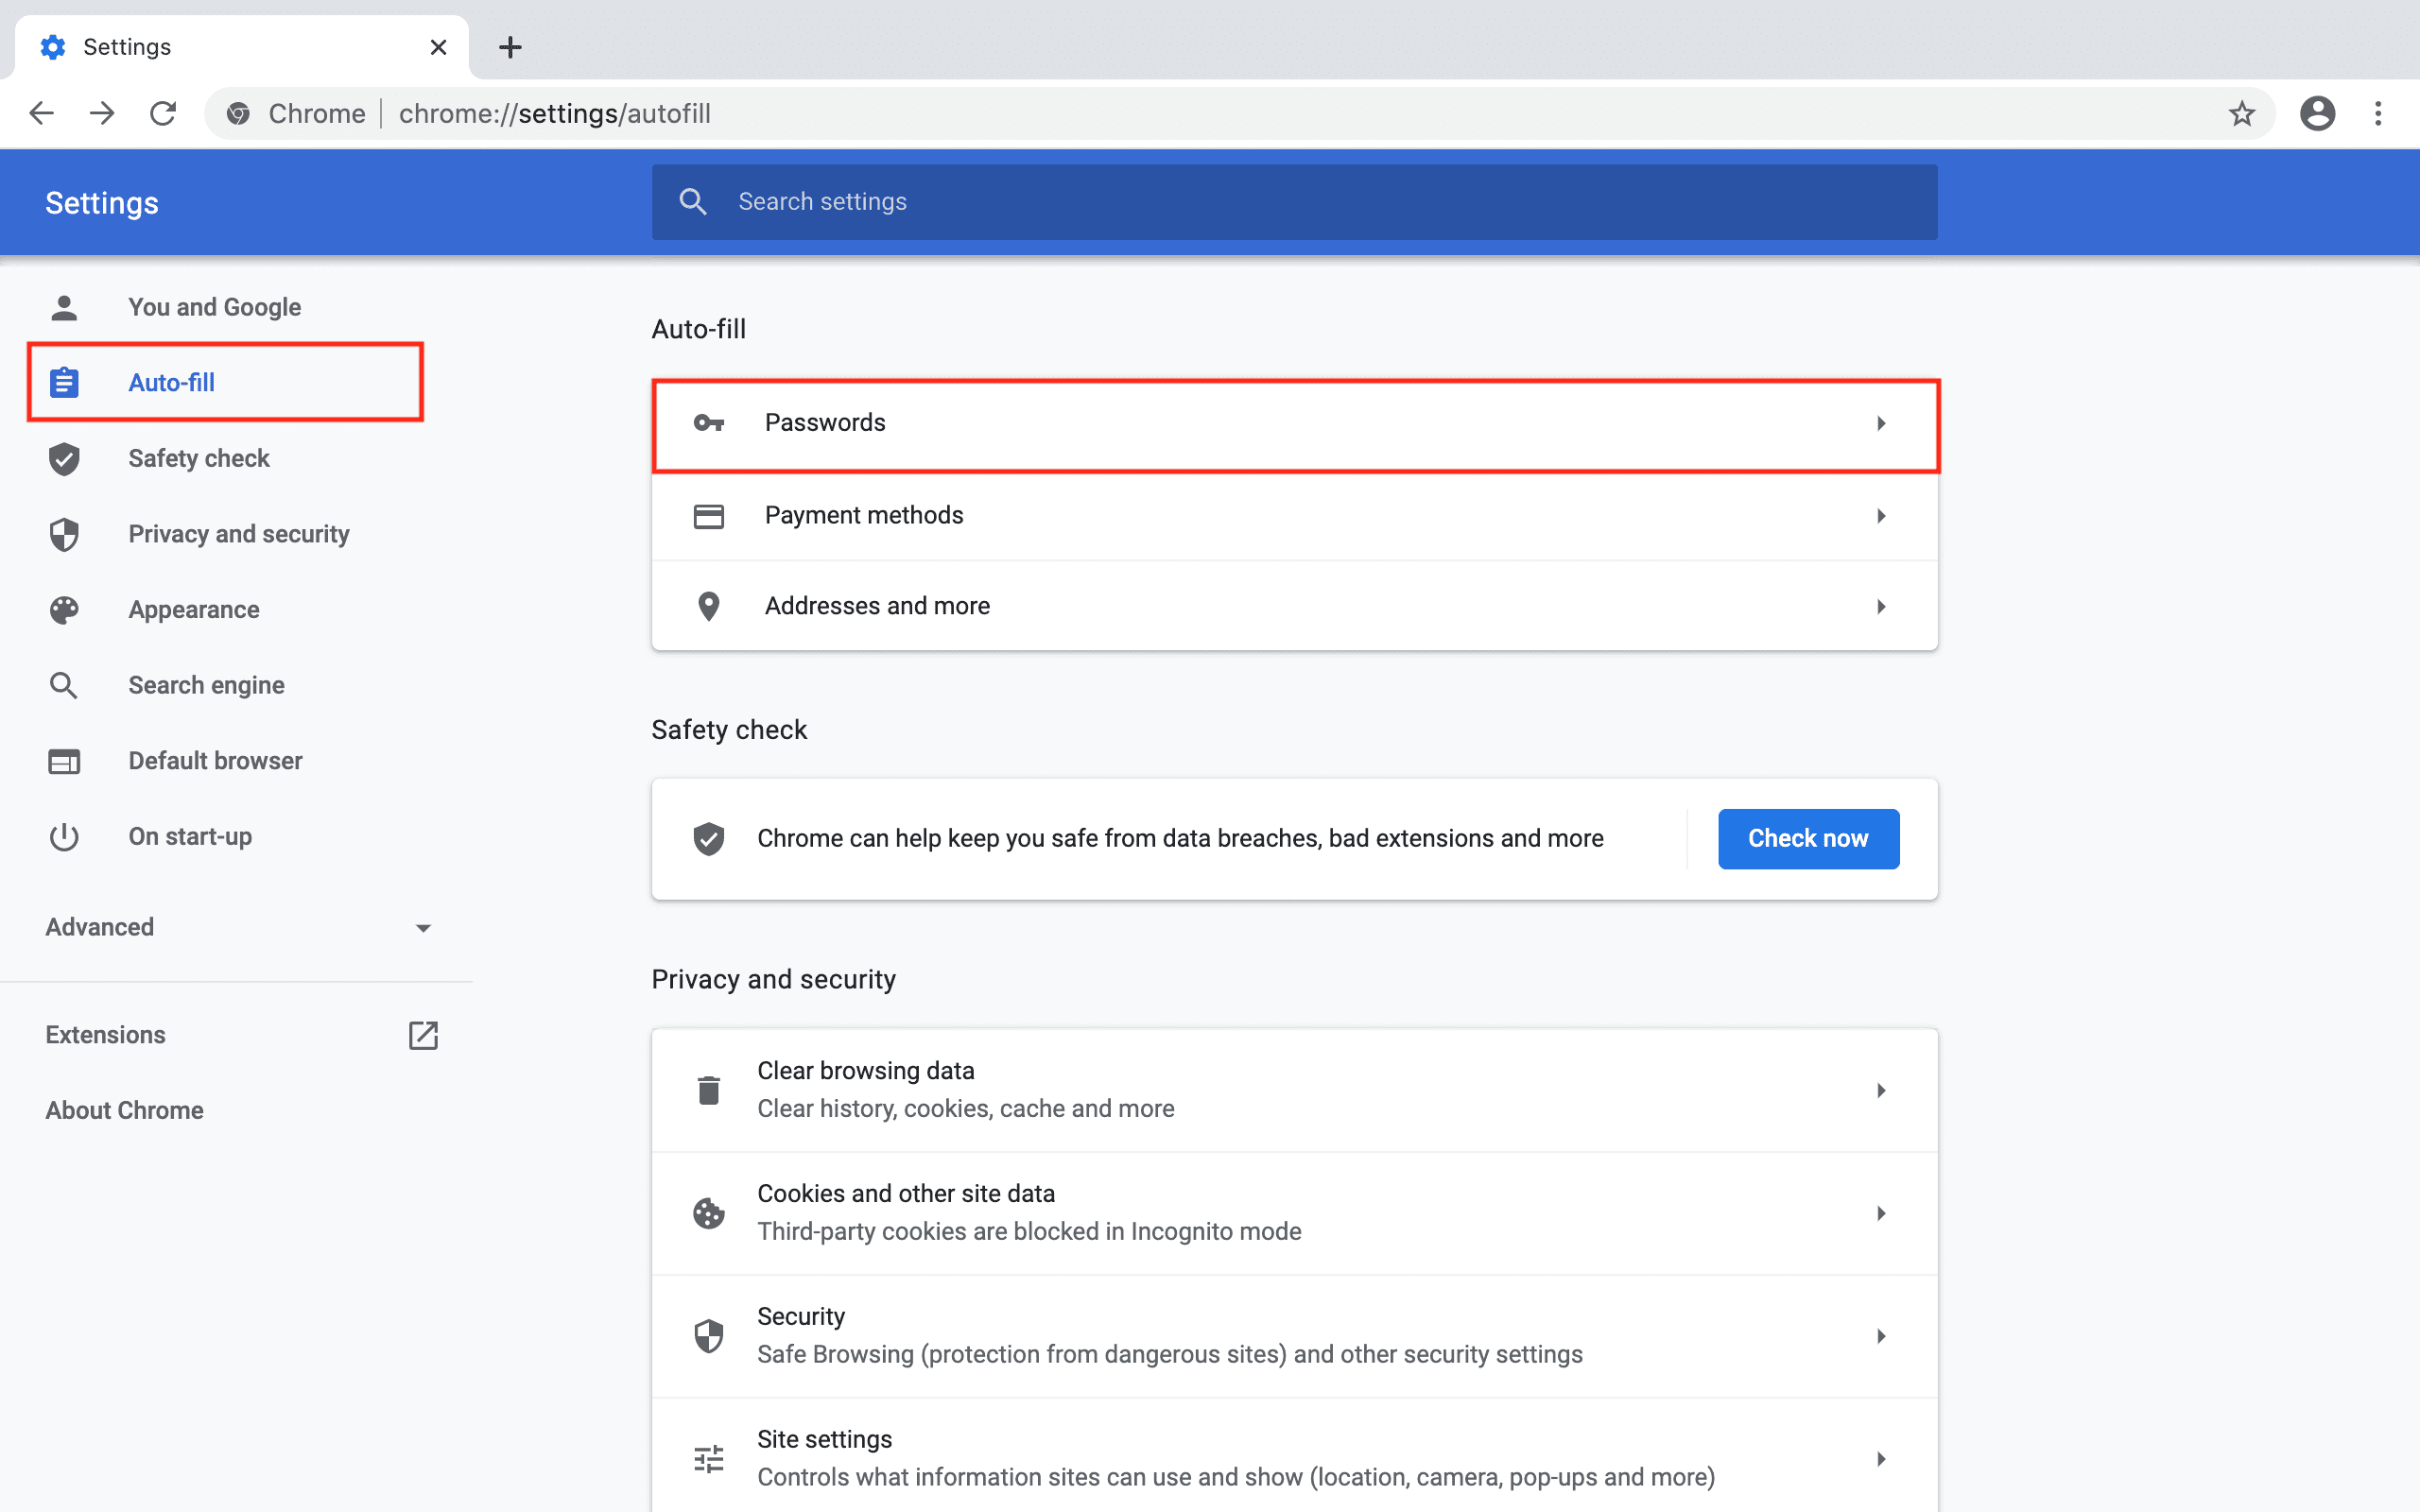
Task: Expand Payment methods row arrow
Action: (x=1881, y=516)
